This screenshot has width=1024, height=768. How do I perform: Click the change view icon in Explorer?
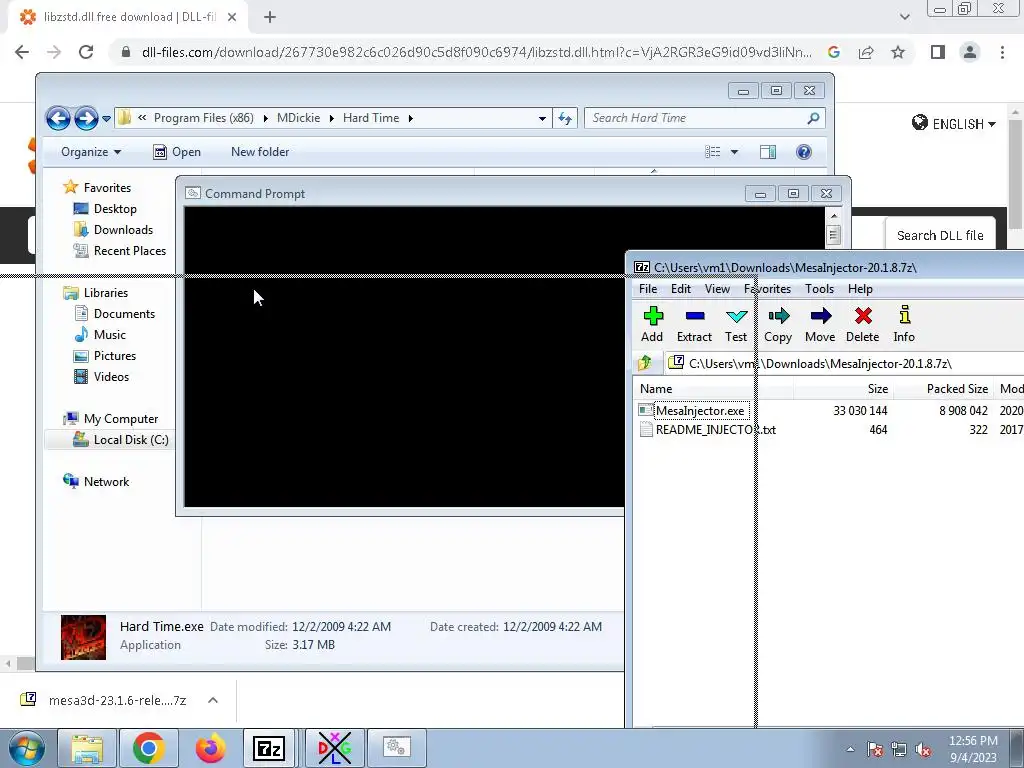712,152
